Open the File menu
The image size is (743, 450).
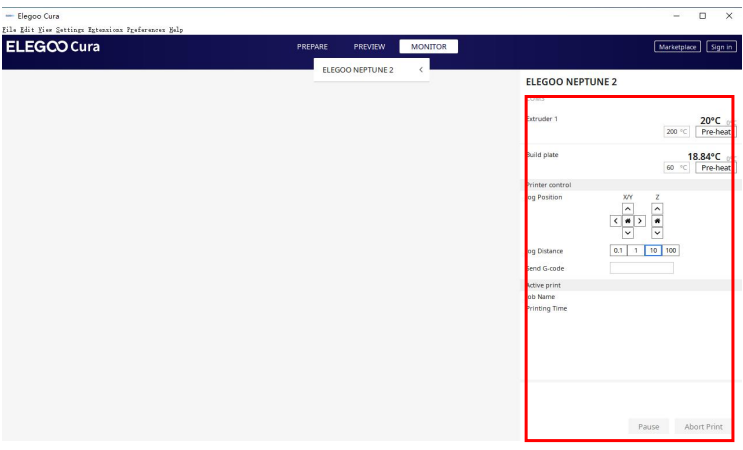tap(9, 29)
